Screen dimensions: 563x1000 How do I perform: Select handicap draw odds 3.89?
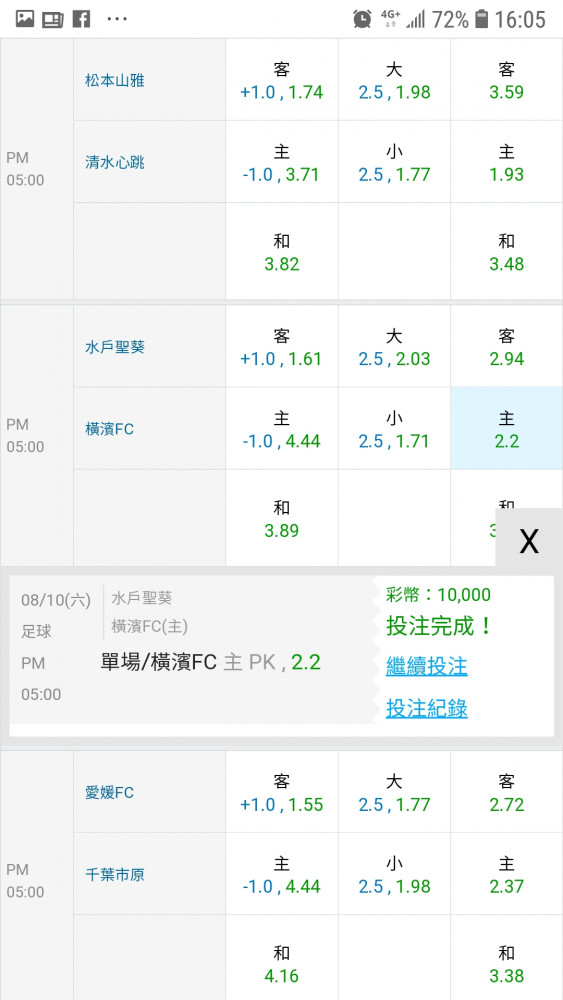tap(281, 518)
